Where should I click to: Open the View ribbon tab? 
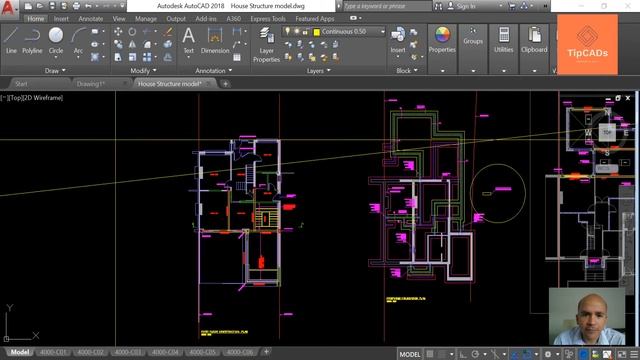click(x=119, y=19)
